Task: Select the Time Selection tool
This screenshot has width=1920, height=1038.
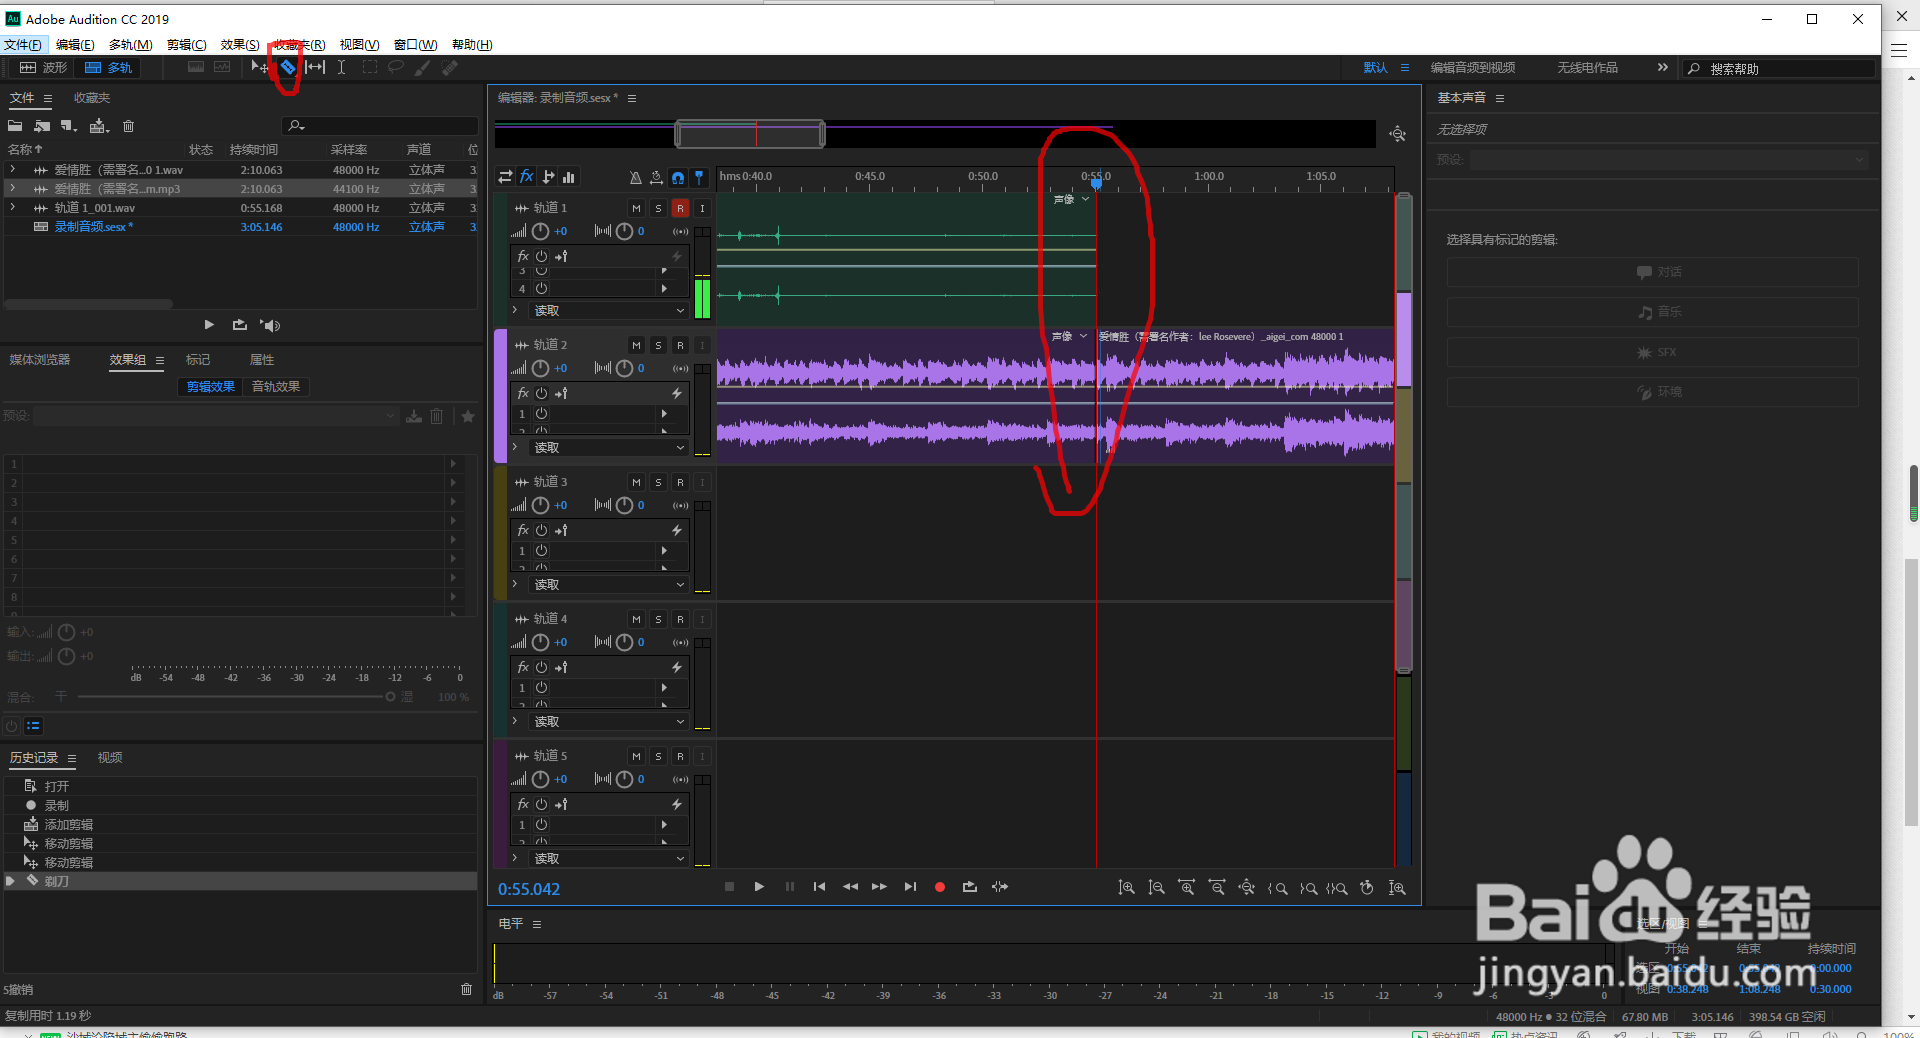Action: (x=341, y=67)
